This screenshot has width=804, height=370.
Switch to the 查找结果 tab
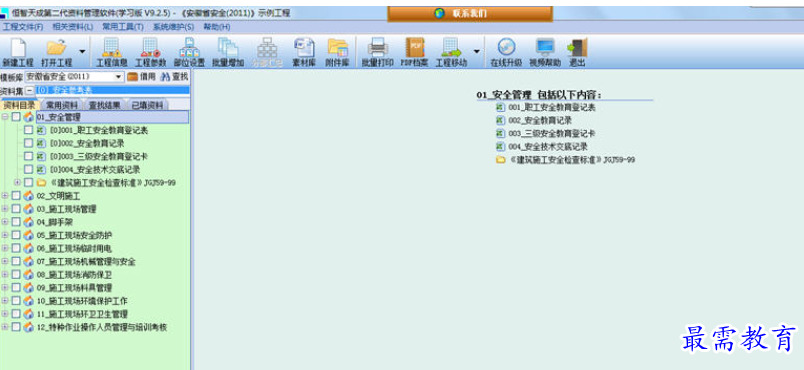[x=105, y=105]
